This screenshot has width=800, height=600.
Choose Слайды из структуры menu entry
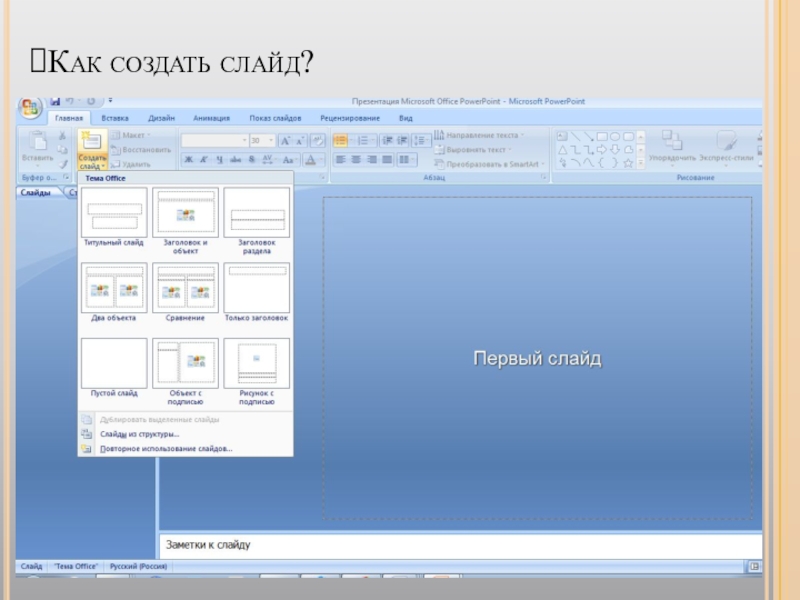point(140,434)
